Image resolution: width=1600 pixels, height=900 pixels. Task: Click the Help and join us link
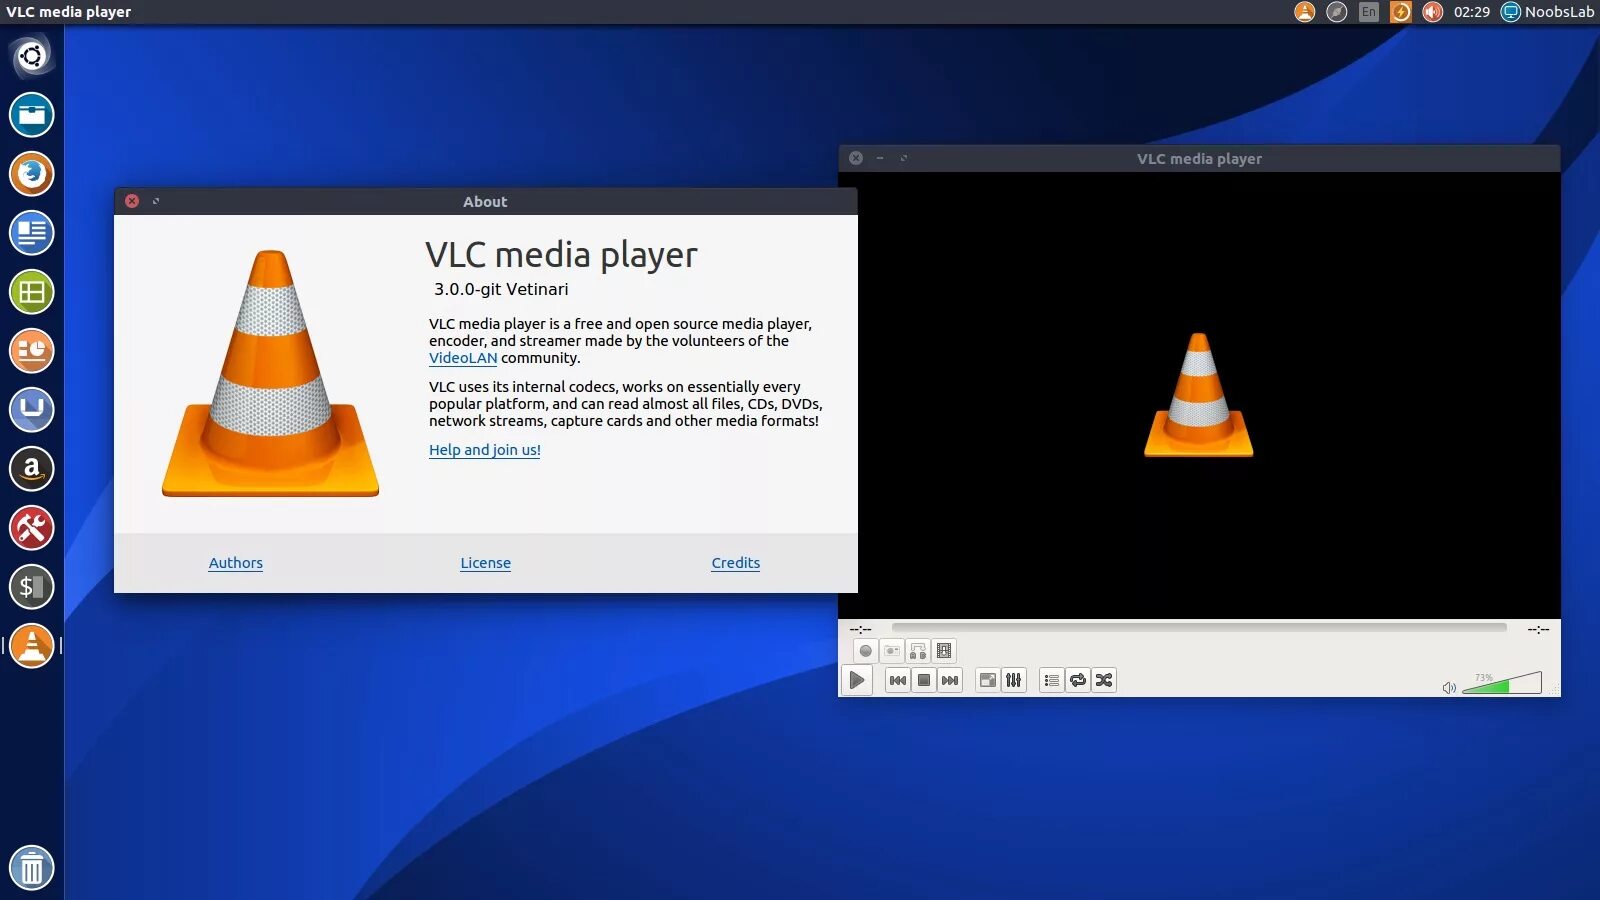485,450
